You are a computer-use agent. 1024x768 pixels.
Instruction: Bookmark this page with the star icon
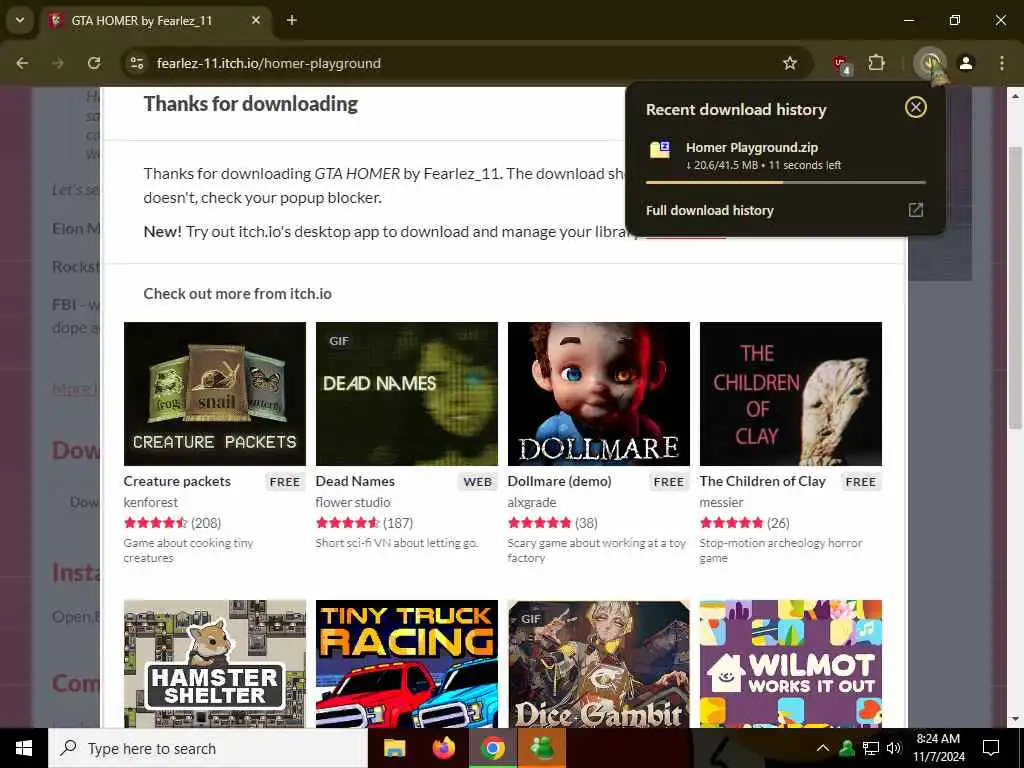pyautogui.click(x=790, y=63)
